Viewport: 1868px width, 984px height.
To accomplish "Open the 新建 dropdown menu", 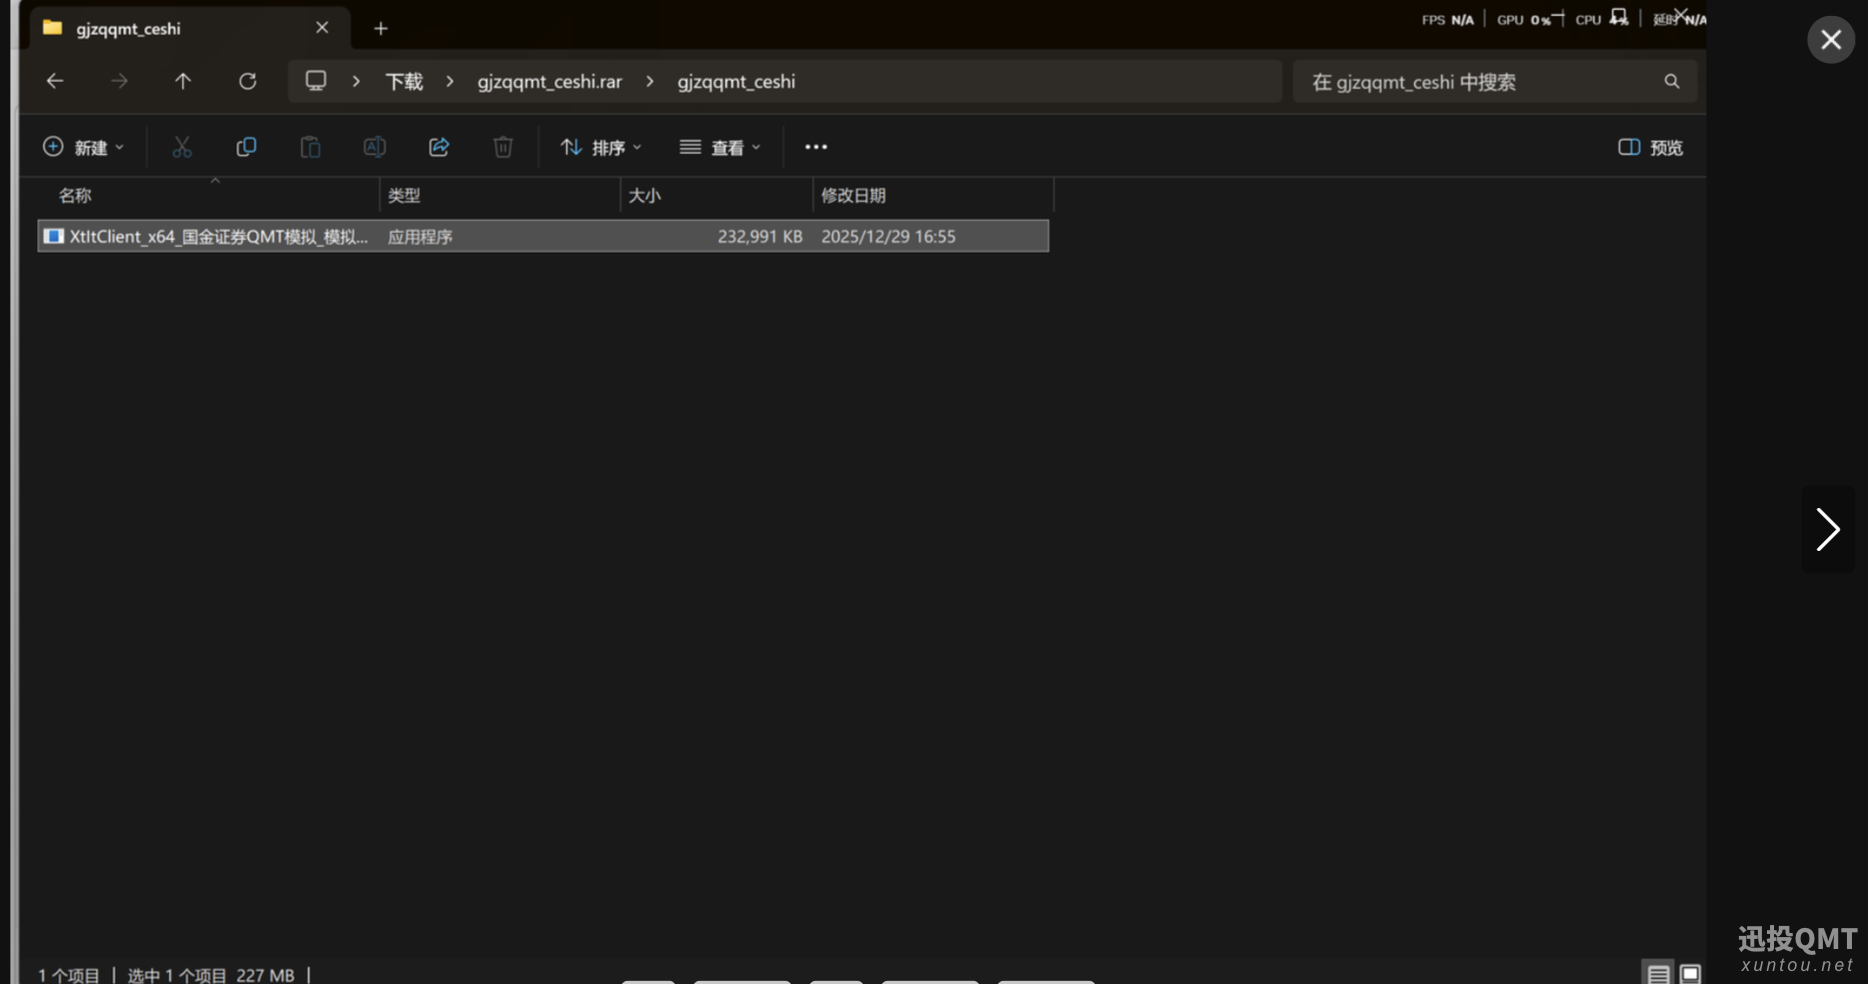I will pos(84,147).
